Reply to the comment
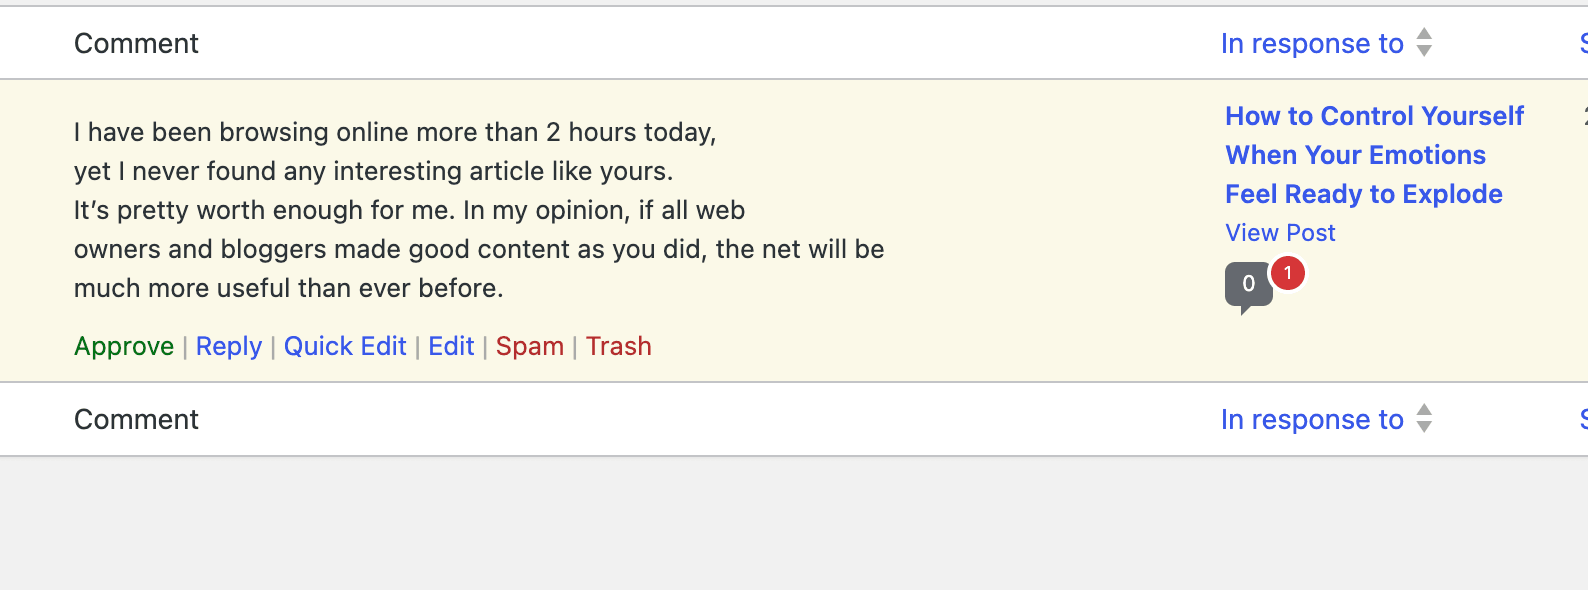Viewport: 1588px width, 590px height. (228, 347)
